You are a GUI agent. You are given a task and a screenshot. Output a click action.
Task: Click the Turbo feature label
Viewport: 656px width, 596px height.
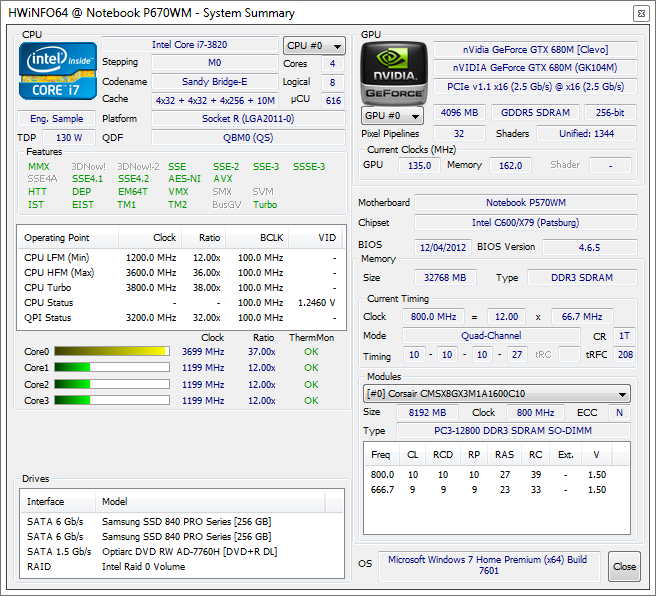pos(265,205)
